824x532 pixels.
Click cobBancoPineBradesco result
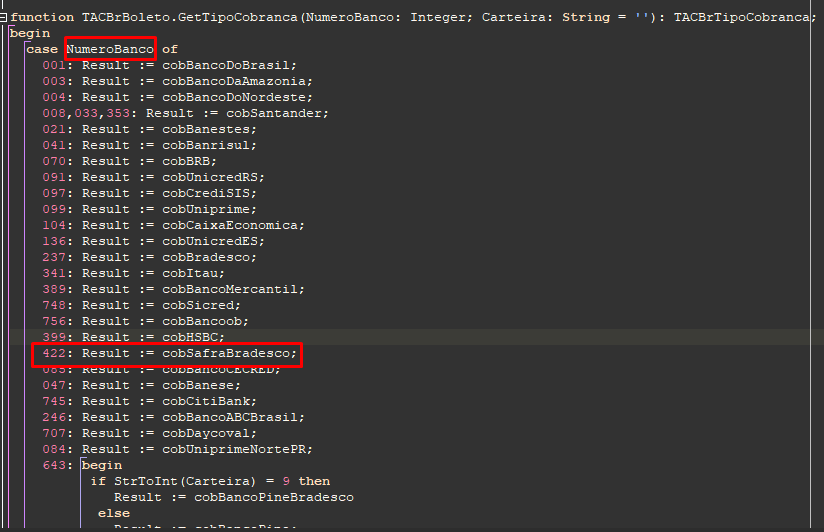(274, 497)
